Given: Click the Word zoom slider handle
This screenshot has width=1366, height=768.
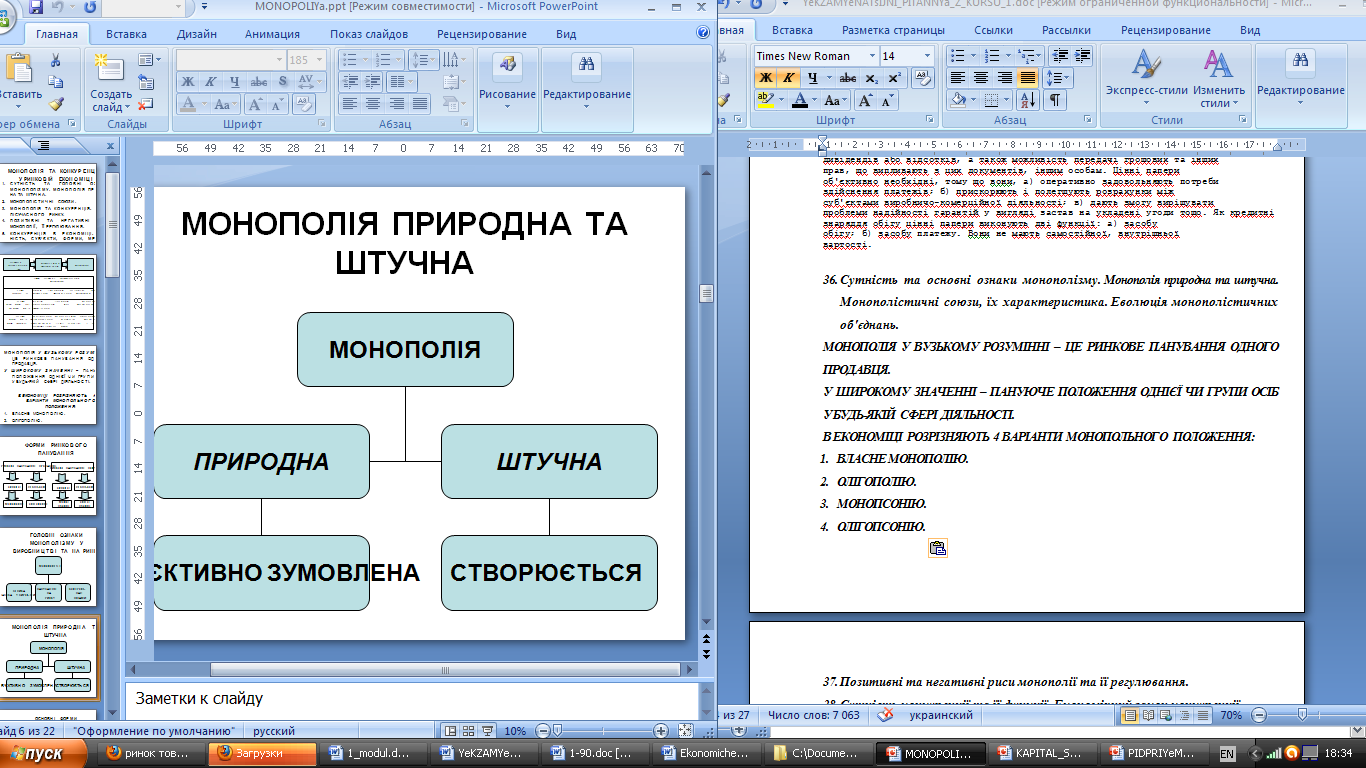Looking at the screenshot, I should tap(1303, 716).
